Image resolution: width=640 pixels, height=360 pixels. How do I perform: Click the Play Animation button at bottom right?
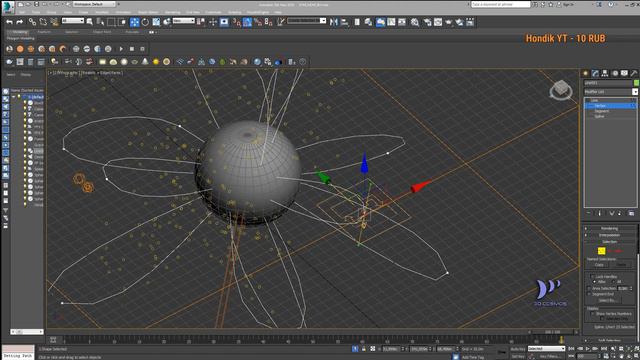(x=588, y=349)
